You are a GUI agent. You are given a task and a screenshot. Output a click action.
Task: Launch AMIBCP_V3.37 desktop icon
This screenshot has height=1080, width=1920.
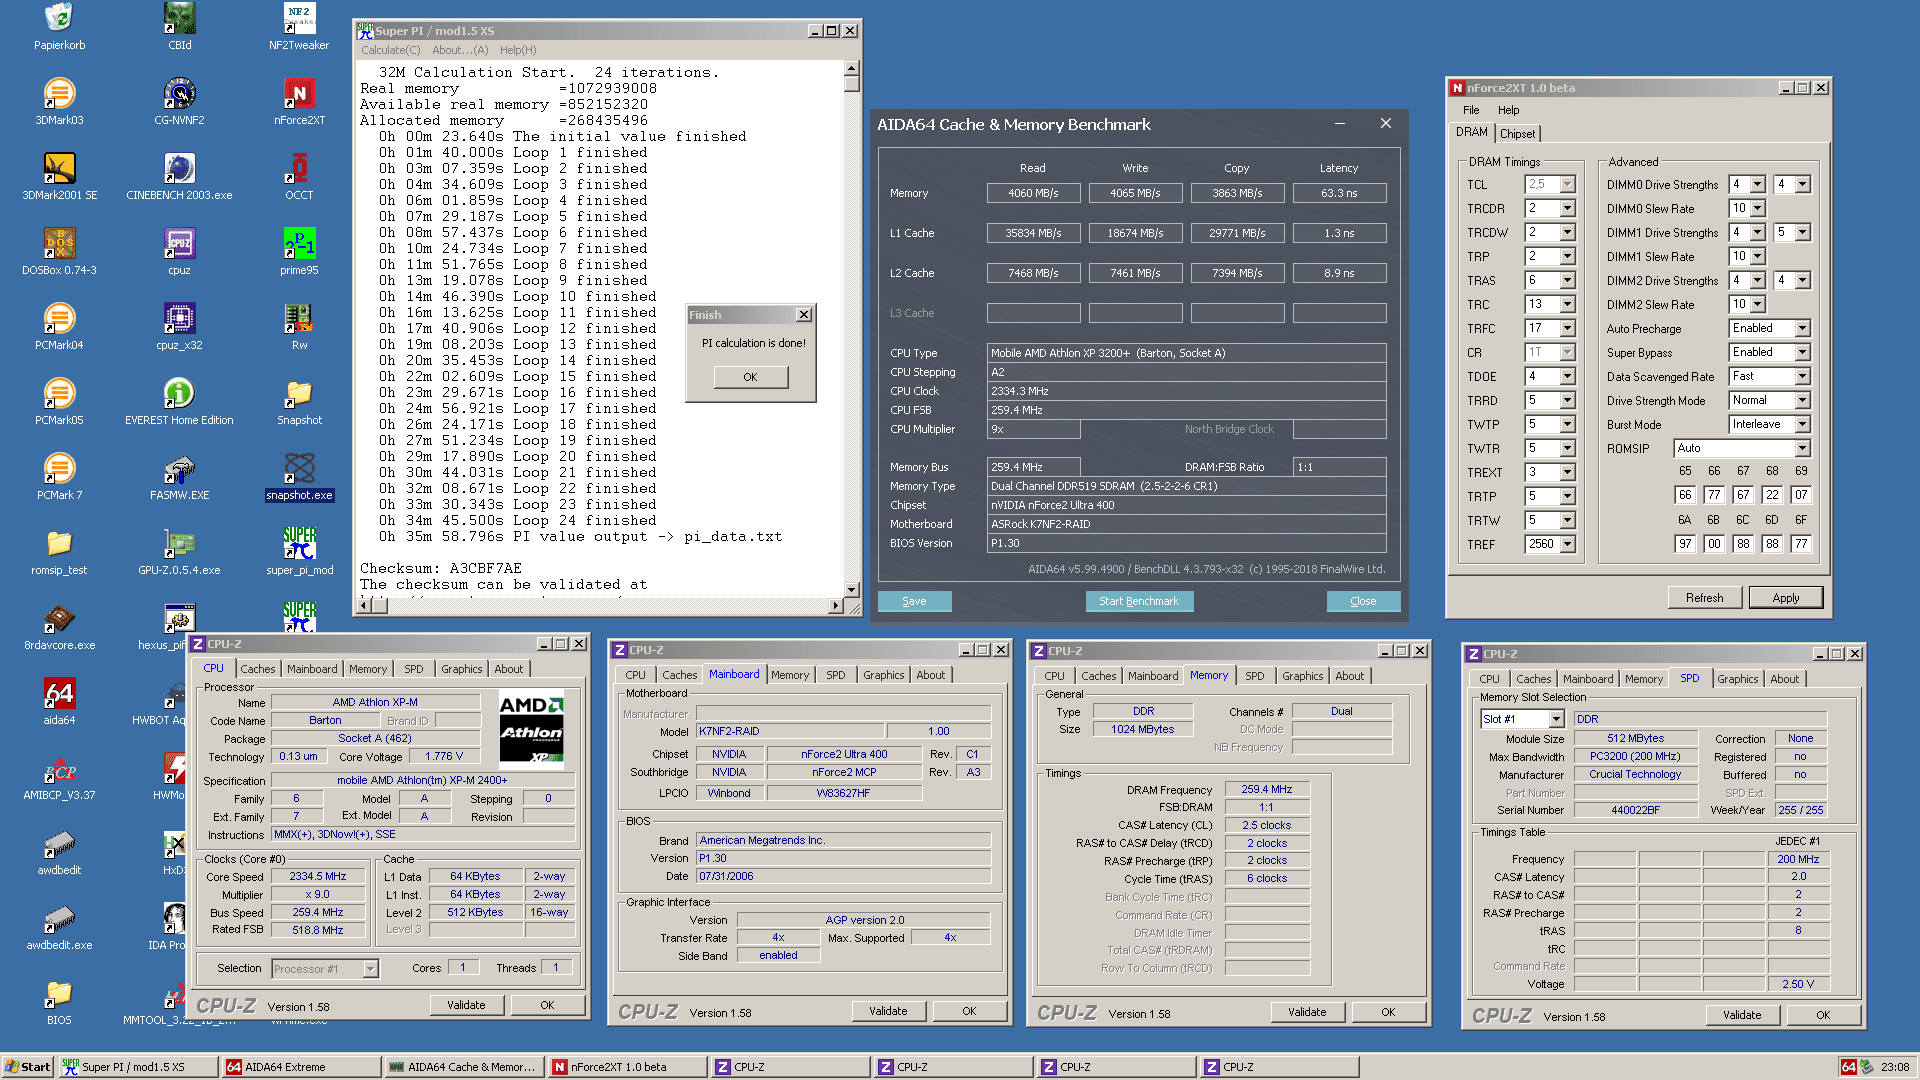(59, 776)
